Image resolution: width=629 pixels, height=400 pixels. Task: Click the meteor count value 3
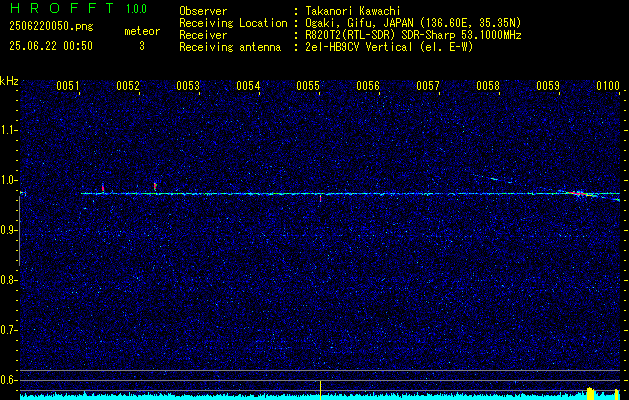click(x=142, y=46)
